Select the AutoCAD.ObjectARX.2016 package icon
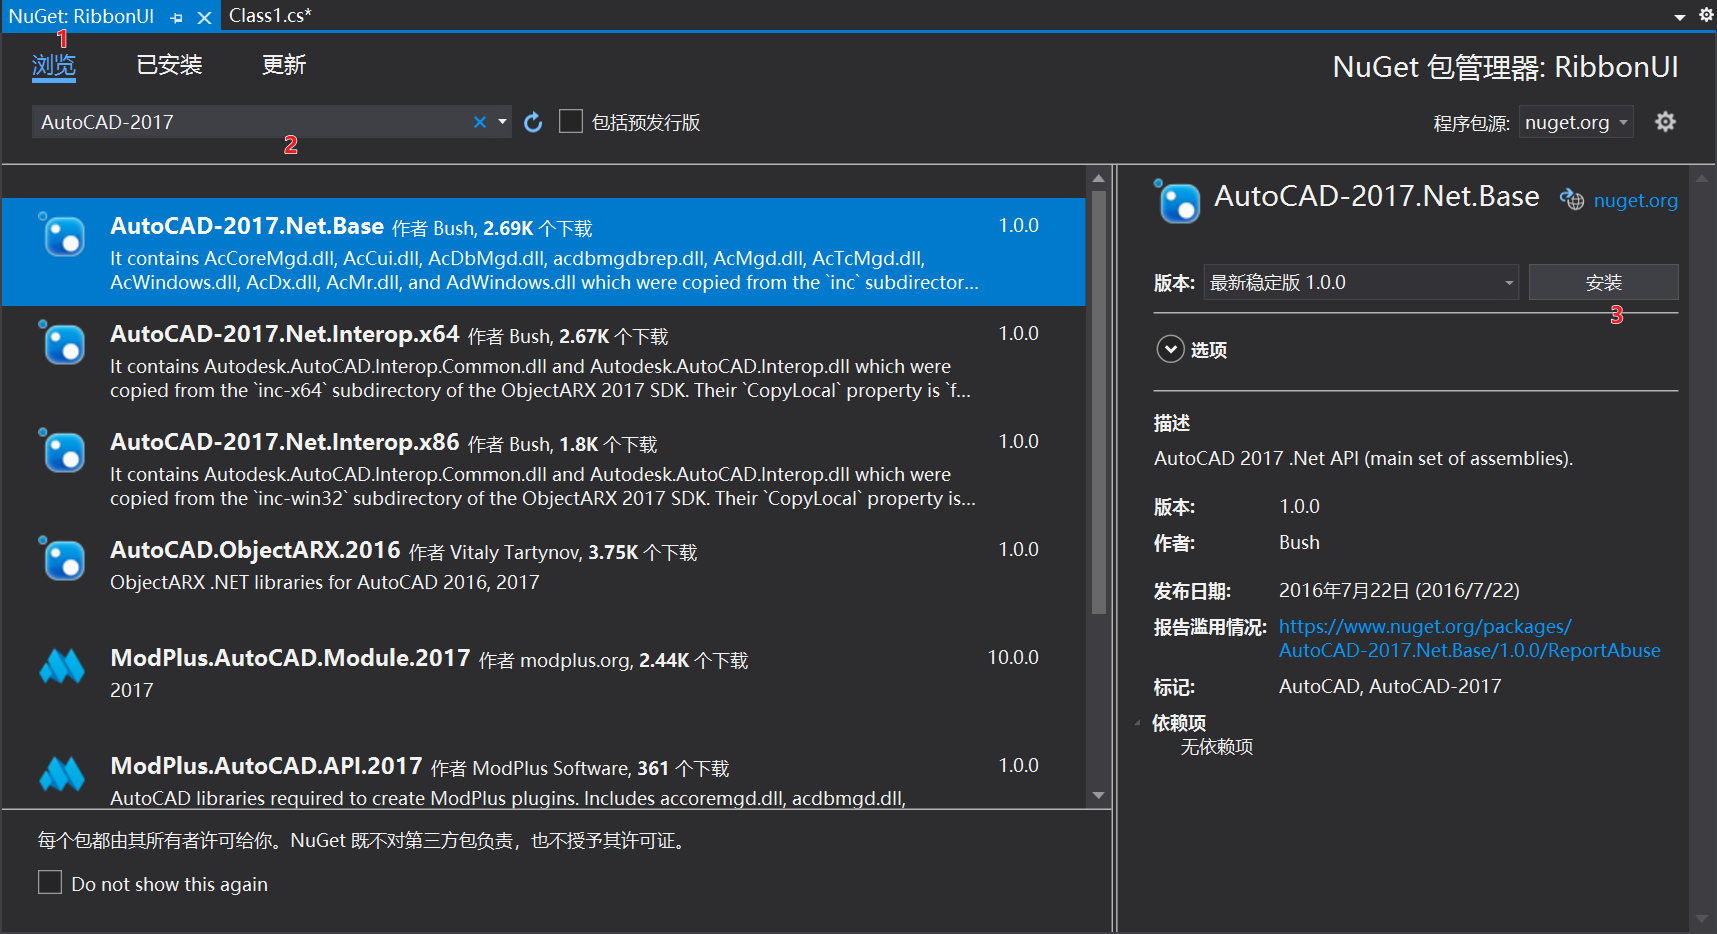This screenshot has height=934, width=1717. point(62,559)
